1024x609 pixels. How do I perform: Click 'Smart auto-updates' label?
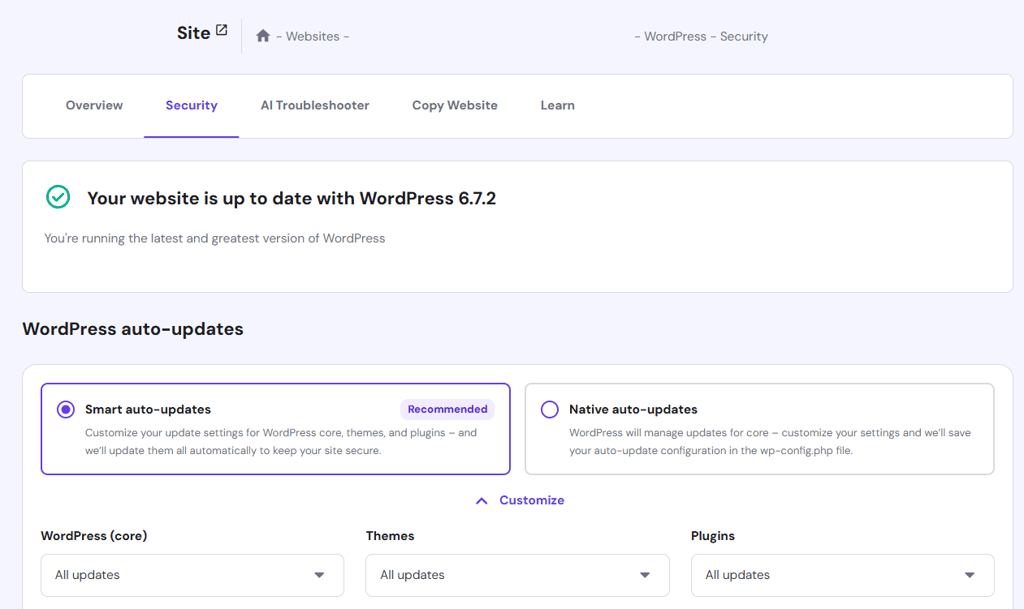click(x=148, y=409)
